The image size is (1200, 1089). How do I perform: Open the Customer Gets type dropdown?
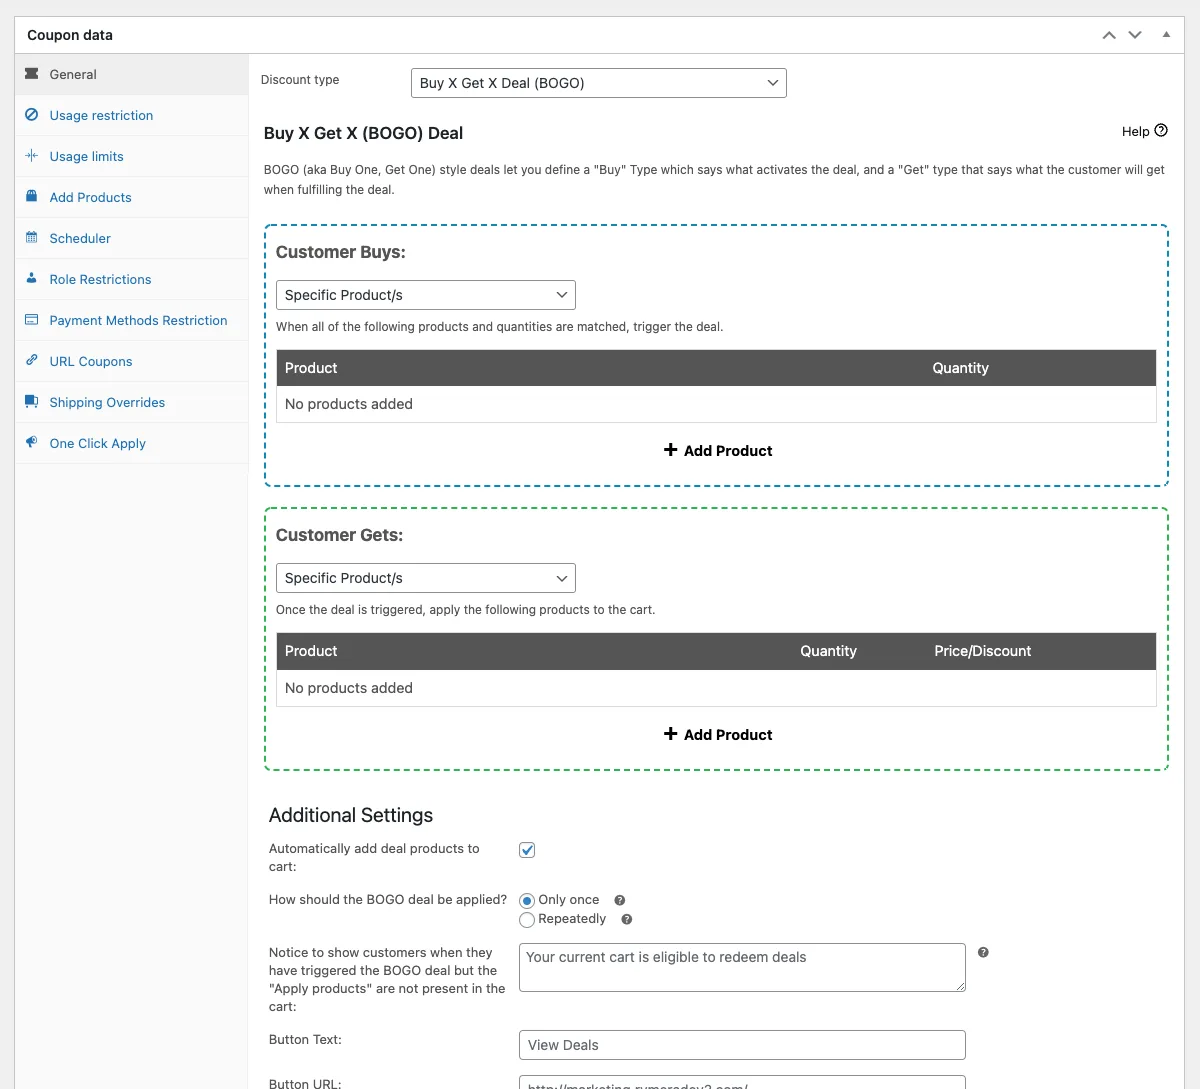tap(426, 578)
